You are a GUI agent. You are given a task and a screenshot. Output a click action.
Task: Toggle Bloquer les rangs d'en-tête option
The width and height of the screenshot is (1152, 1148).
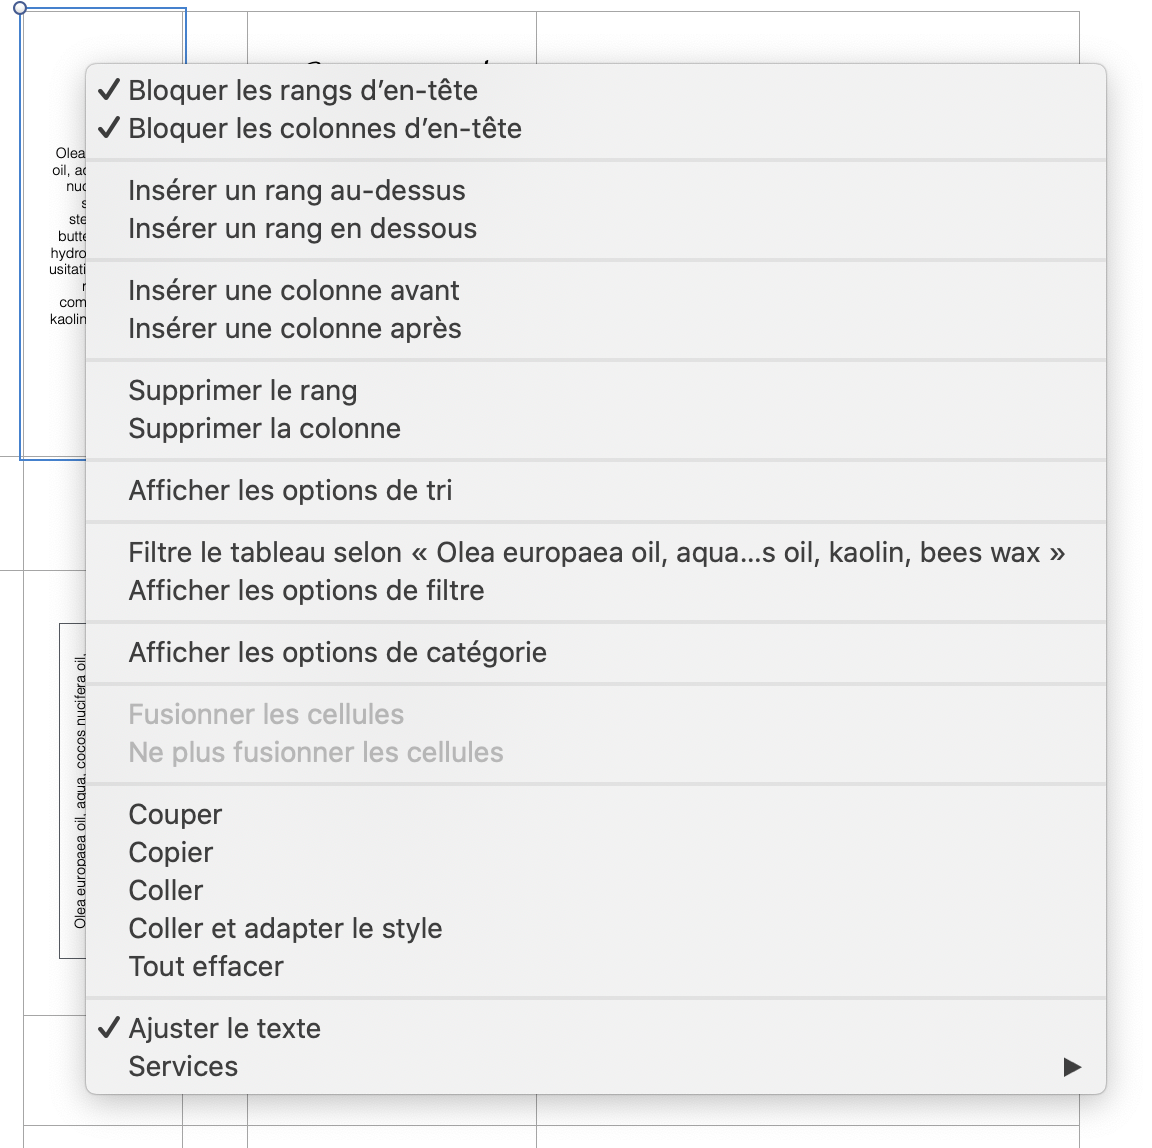point(303,91)
